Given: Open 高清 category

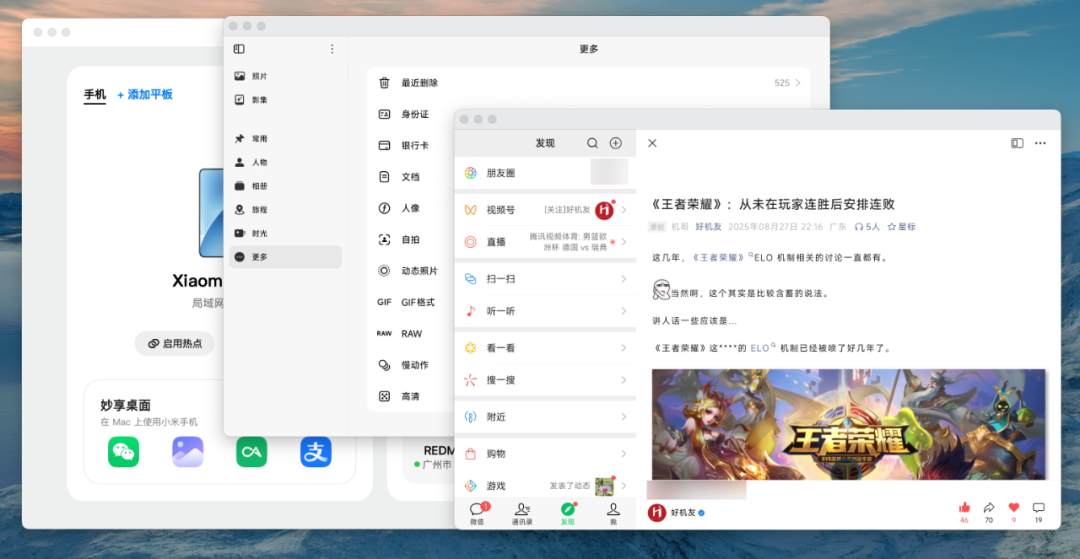Looking at the screenshot, I should point(410,397).
